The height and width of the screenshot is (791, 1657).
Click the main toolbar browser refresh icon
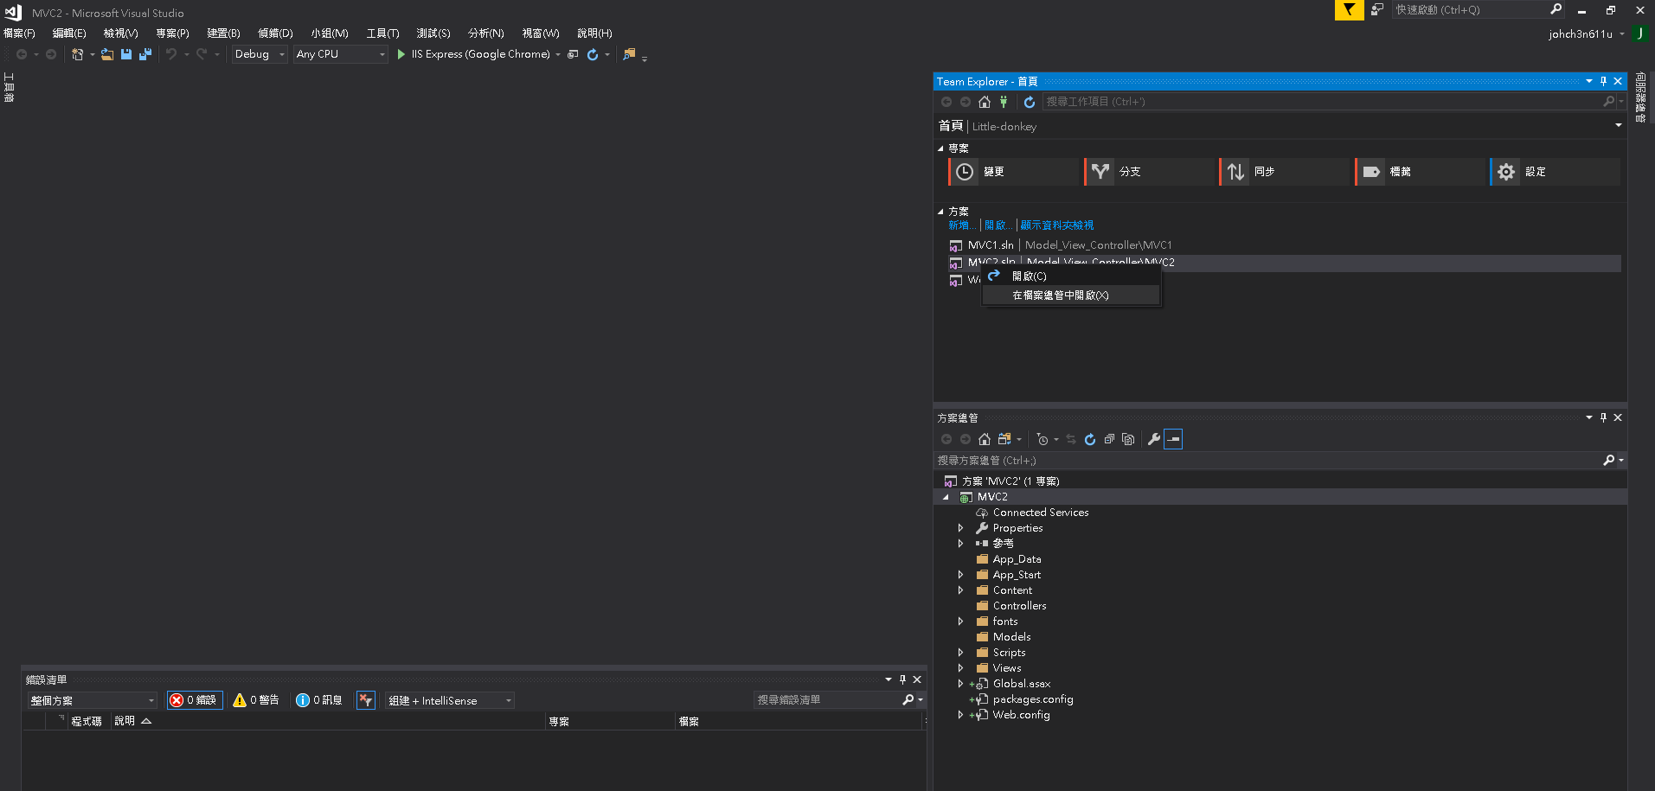click(592, 54)
